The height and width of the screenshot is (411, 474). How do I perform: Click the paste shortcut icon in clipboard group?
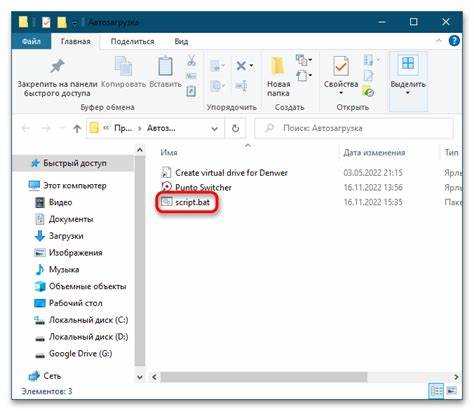point(191,91)
